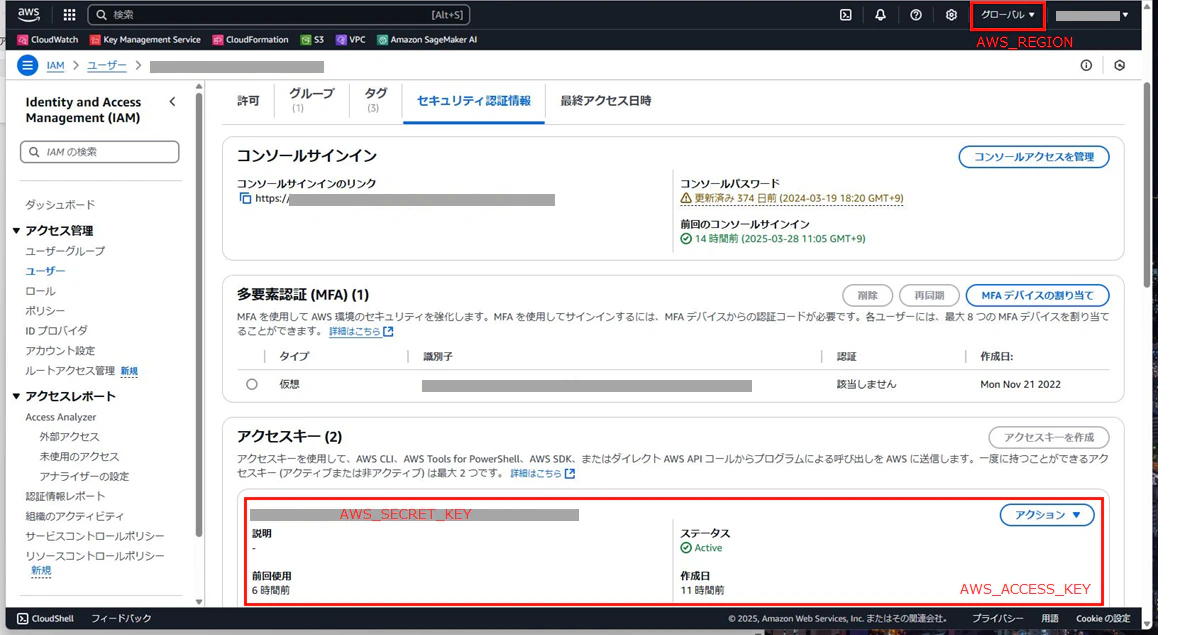The image size is (1204, 635).
Task: Go to ユーザー breadcrumb link
Action: [107, 66]
